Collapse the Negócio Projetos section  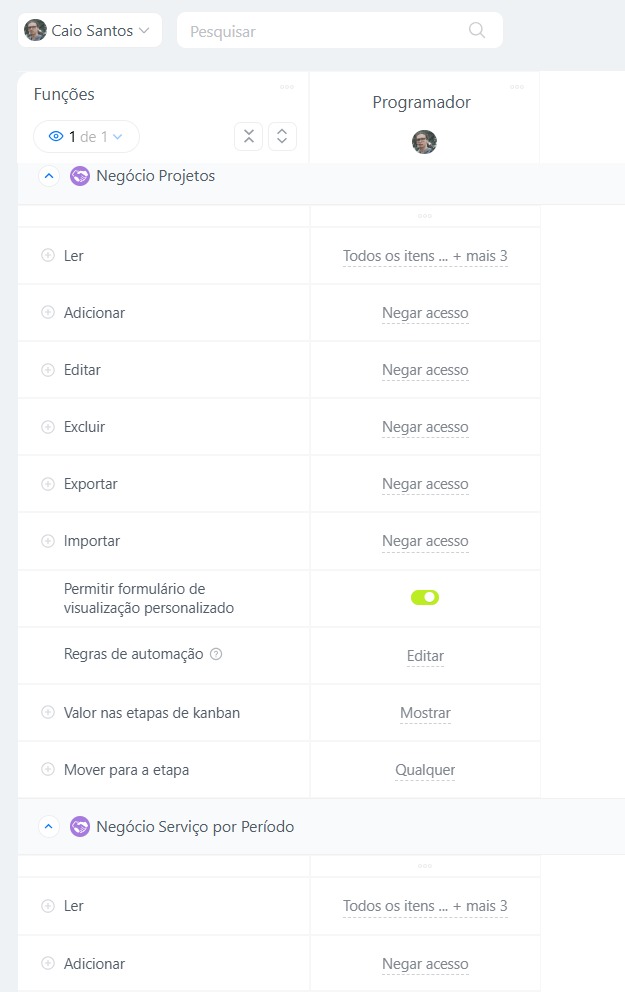(x=48, y=176)
